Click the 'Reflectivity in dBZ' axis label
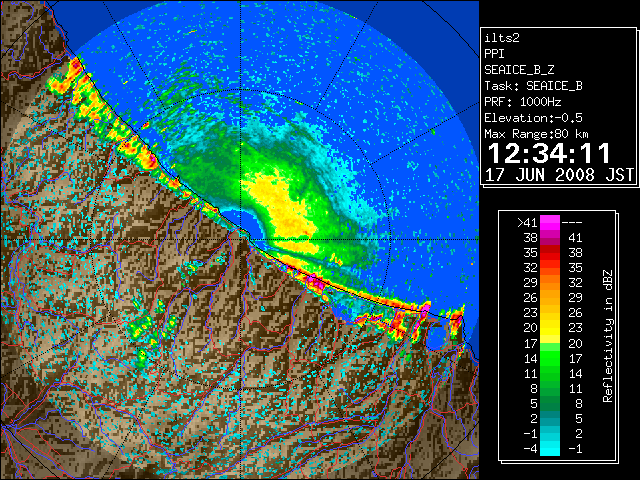640x480 pixels. pyautogui.click(x=608, y=336)
